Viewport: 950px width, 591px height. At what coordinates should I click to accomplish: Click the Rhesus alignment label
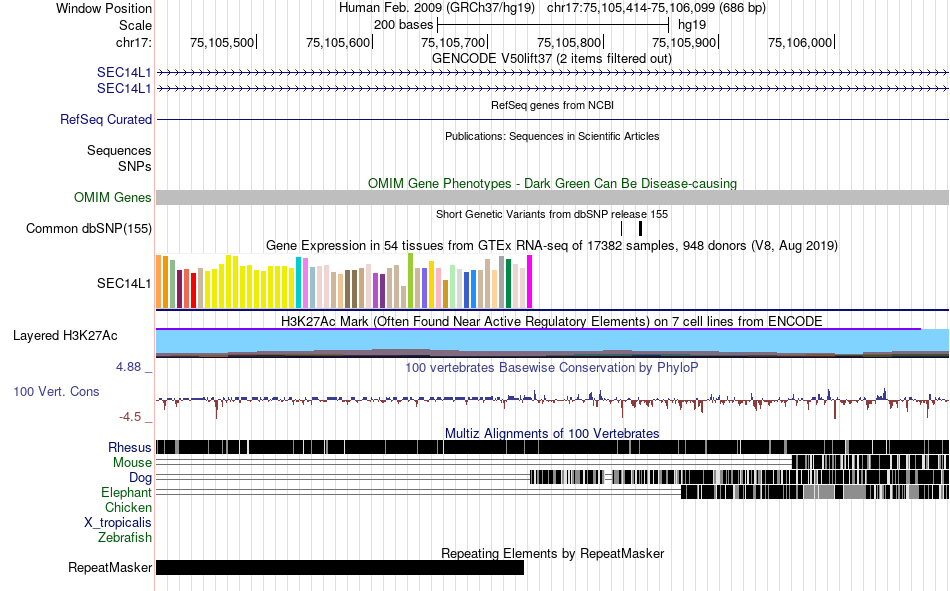pyautogui.click(x=130, y=447)
